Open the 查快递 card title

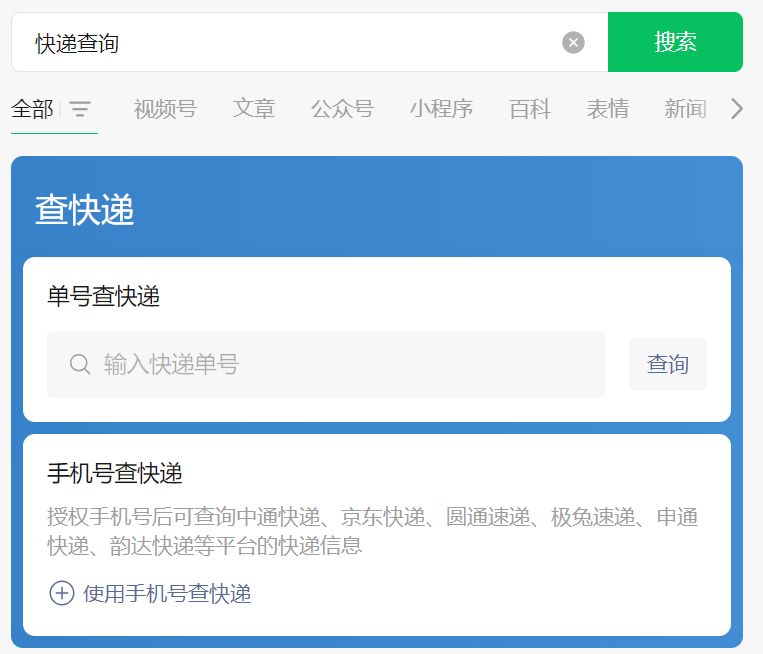point(85,210)
